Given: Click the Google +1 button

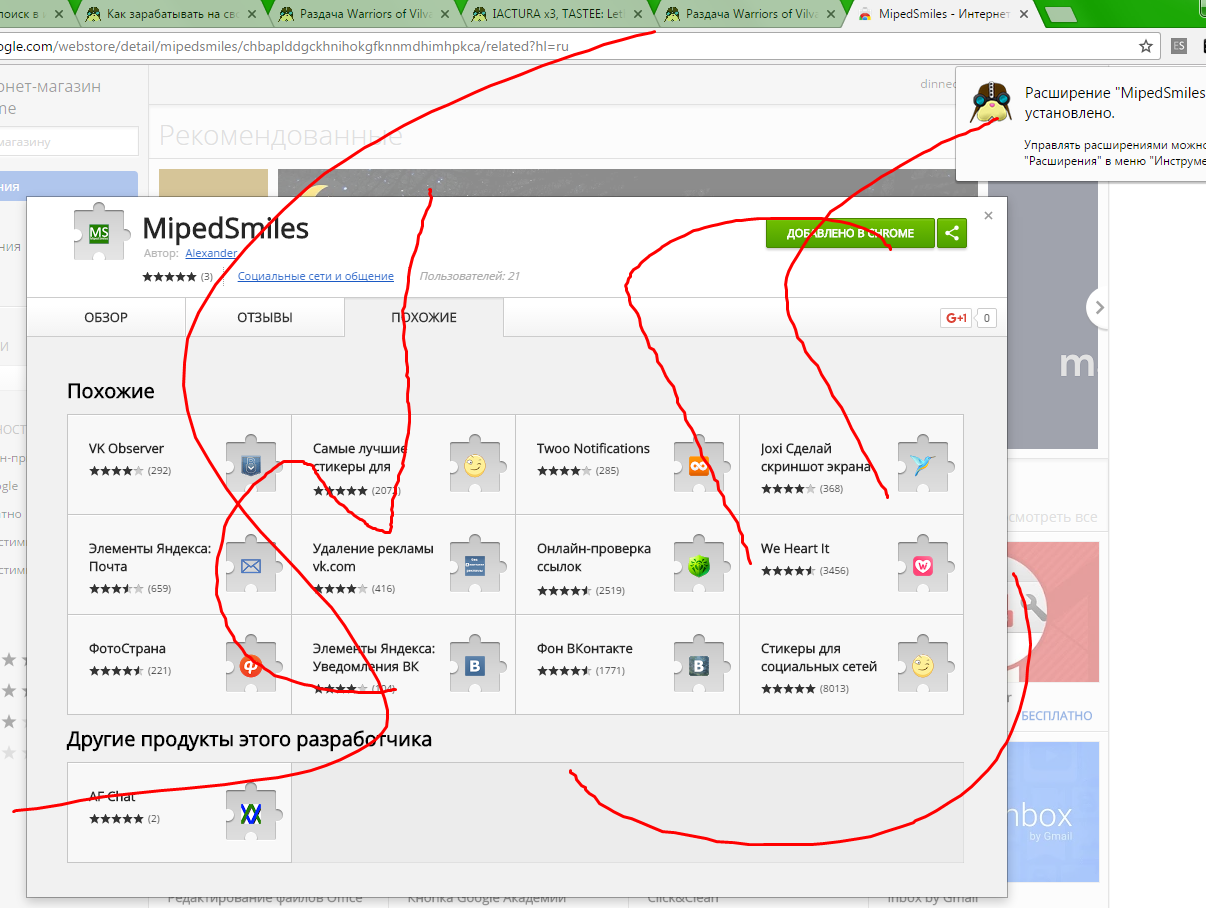Looking at the screenshot, I should [x=956, y=318].
